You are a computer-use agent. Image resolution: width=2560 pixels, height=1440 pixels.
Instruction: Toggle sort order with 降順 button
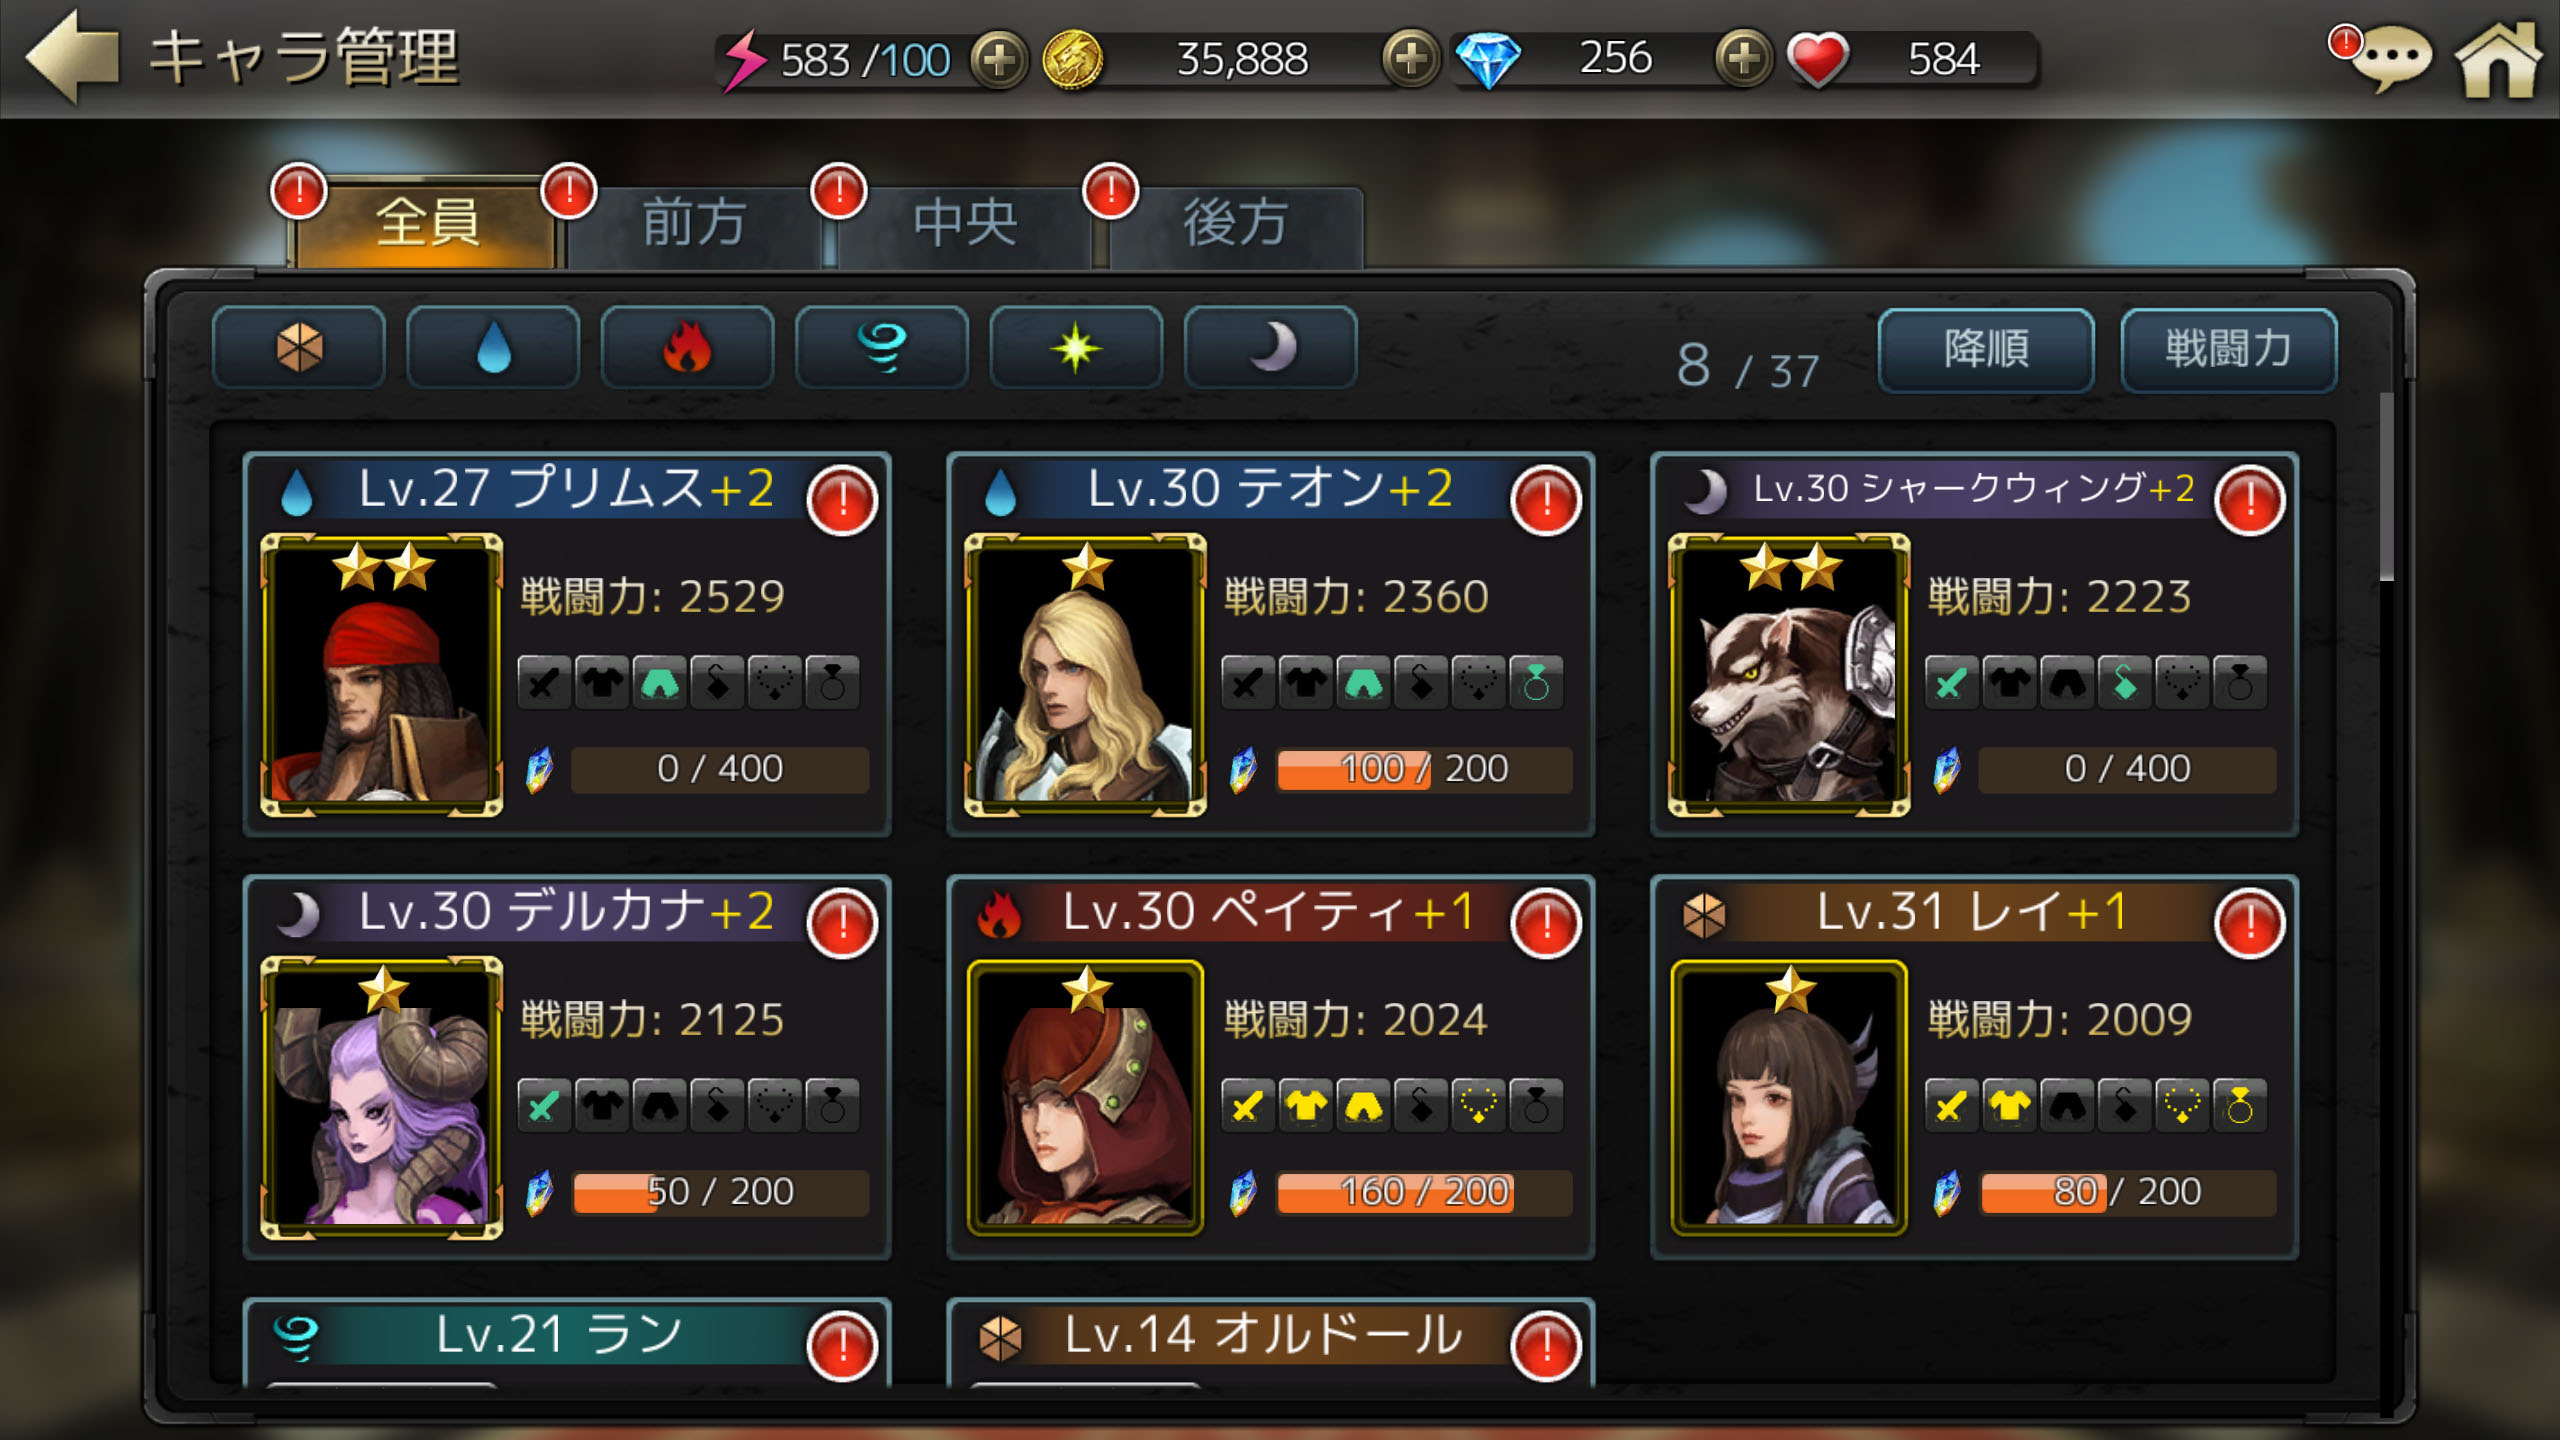(1986, 350)
